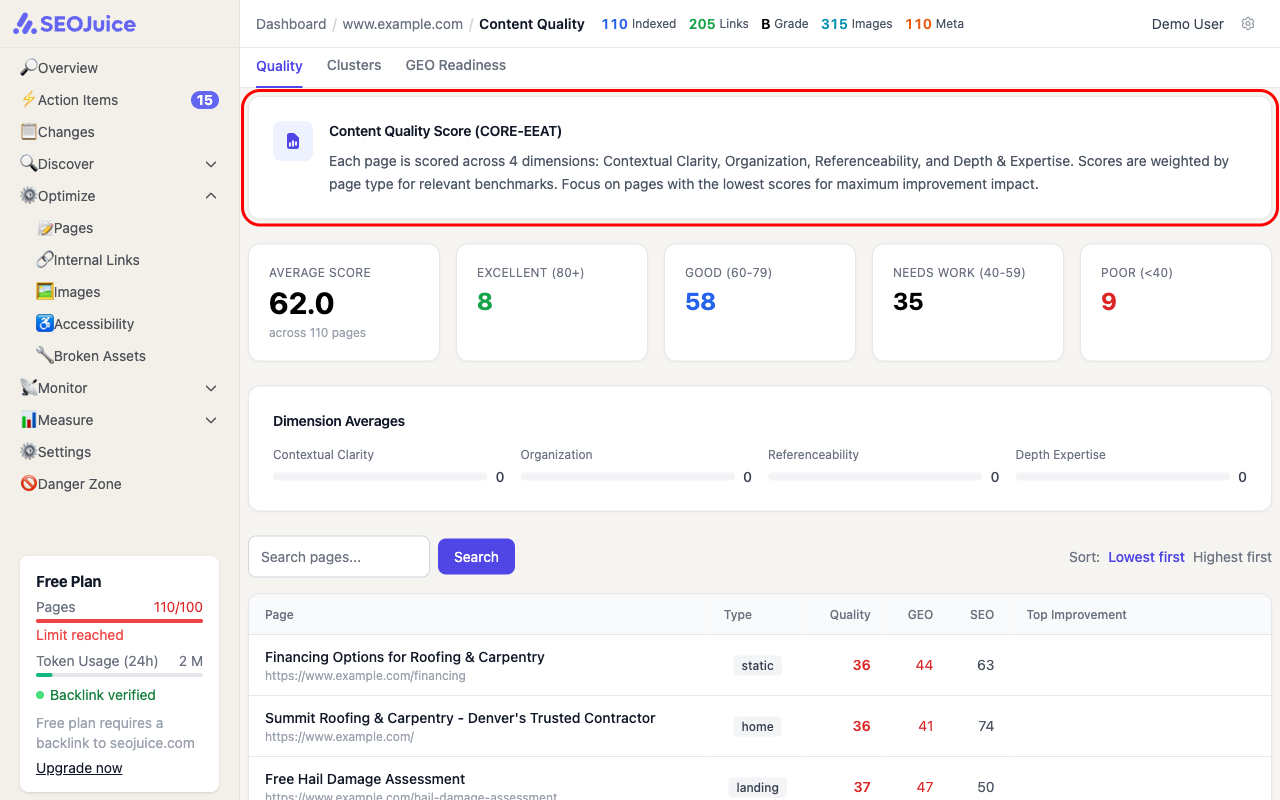This screenshot has height=800, width=1280.
Task: Click the Discover magnifier icon
Action: (29, 164)
